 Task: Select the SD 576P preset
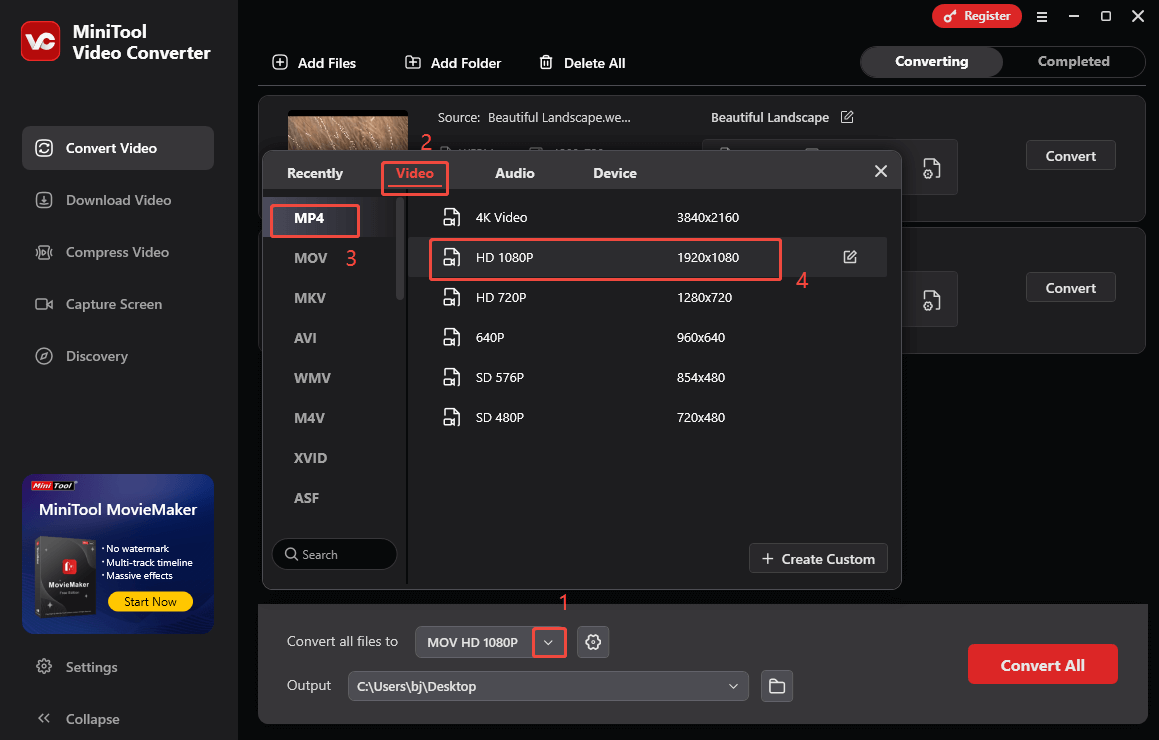tap(648, 377)
